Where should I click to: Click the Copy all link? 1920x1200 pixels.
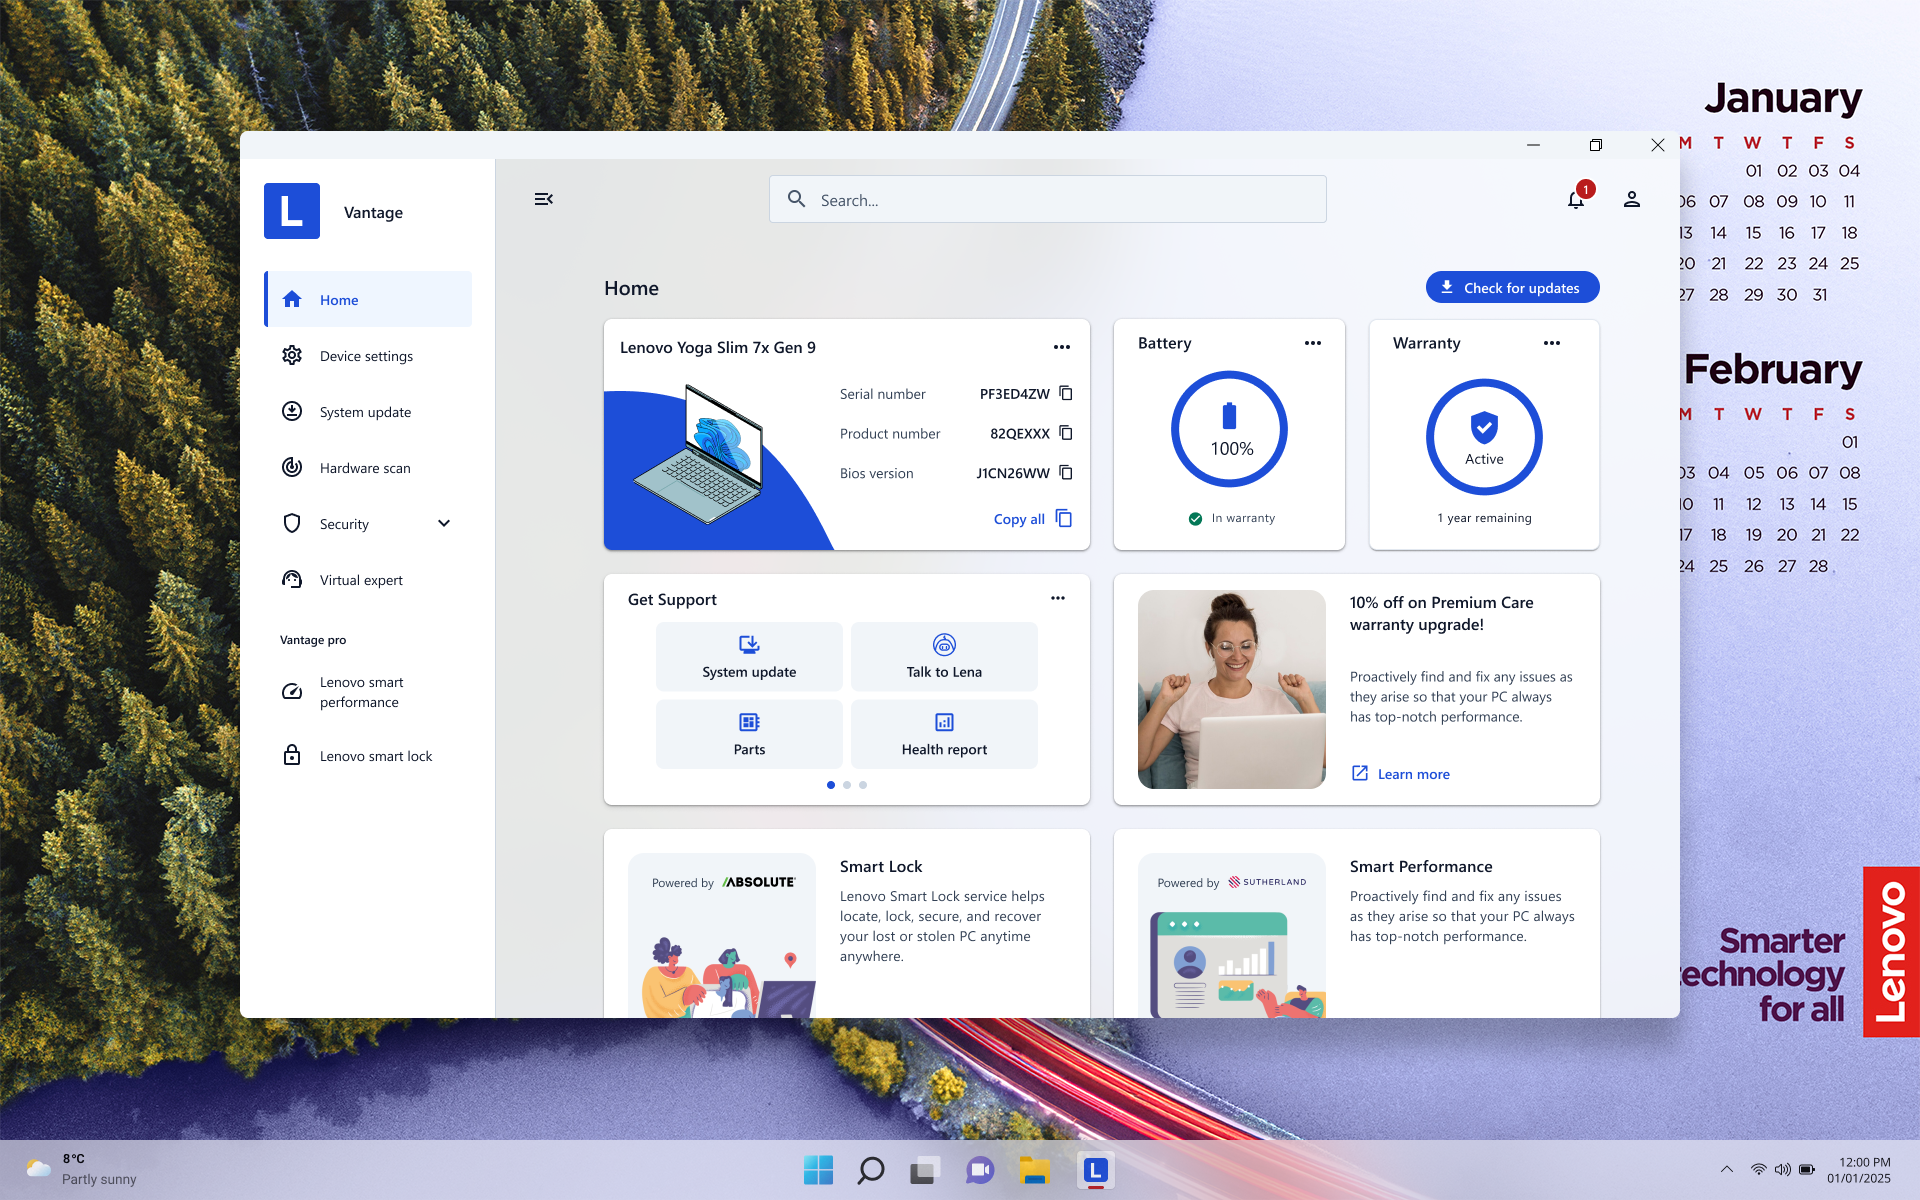point(1032,519)
